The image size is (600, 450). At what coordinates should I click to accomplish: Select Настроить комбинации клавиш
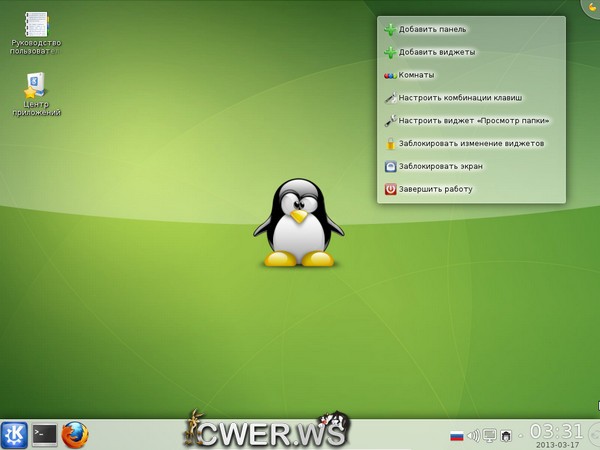(471, 98)
